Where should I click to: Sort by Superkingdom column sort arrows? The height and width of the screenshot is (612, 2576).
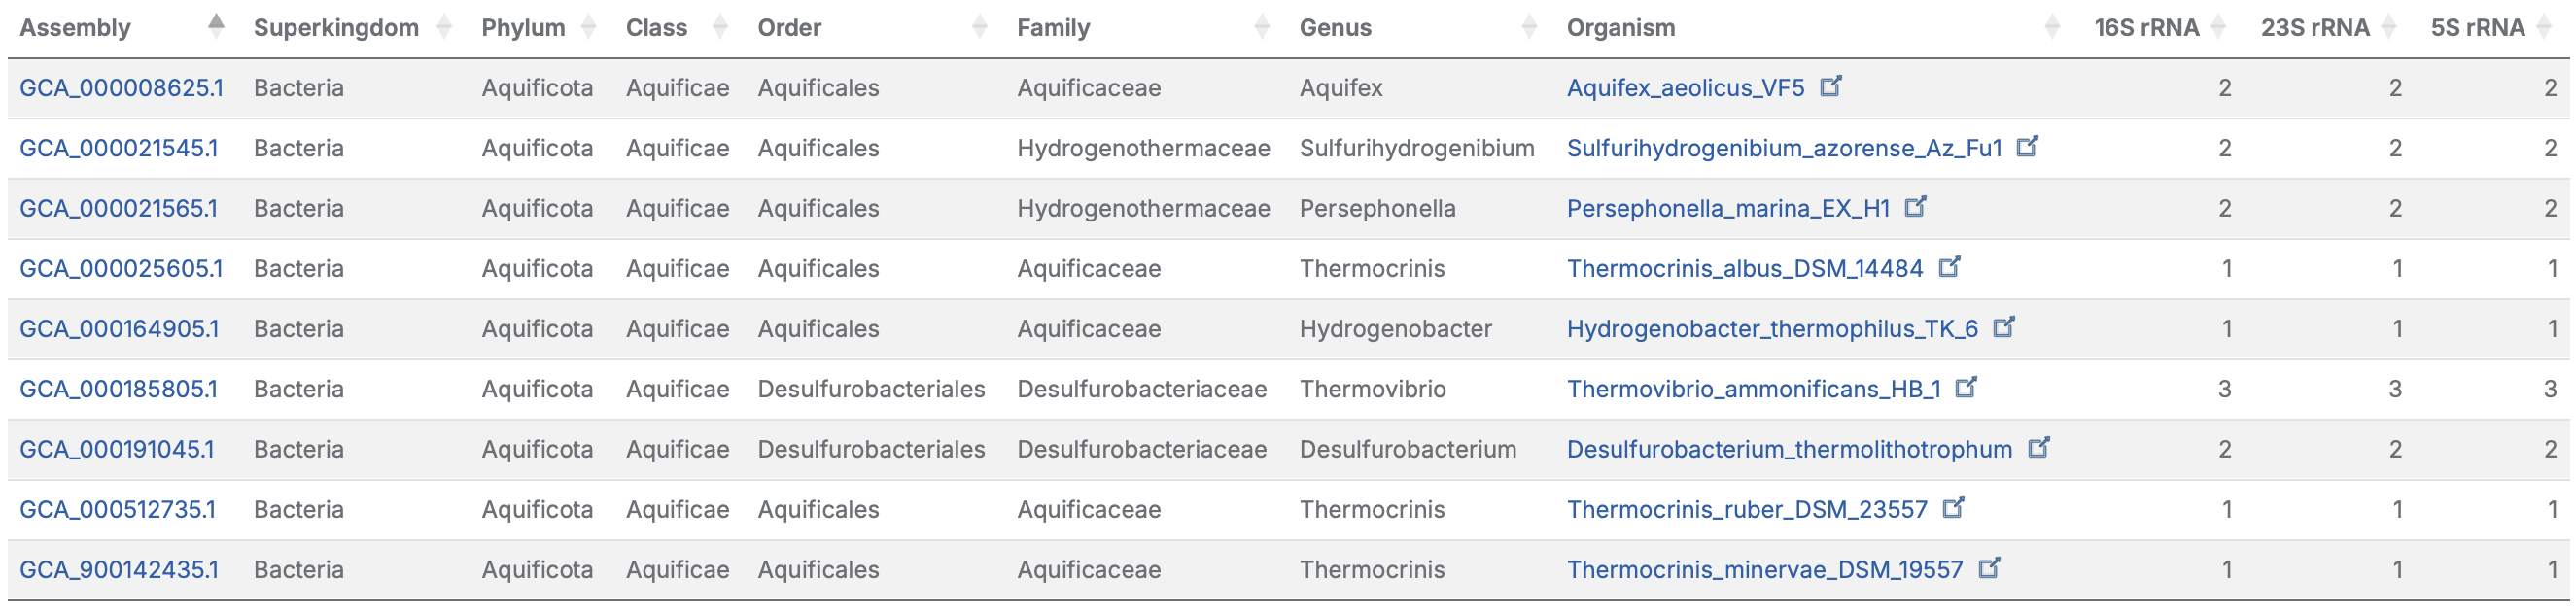445,27
